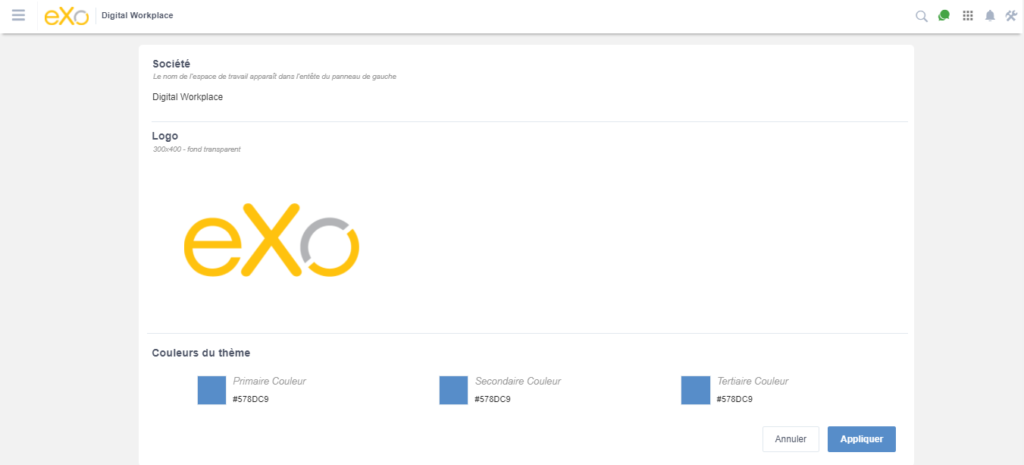
Task: Pick the Primaire Couleur swatch
Action: pos(212,390)
